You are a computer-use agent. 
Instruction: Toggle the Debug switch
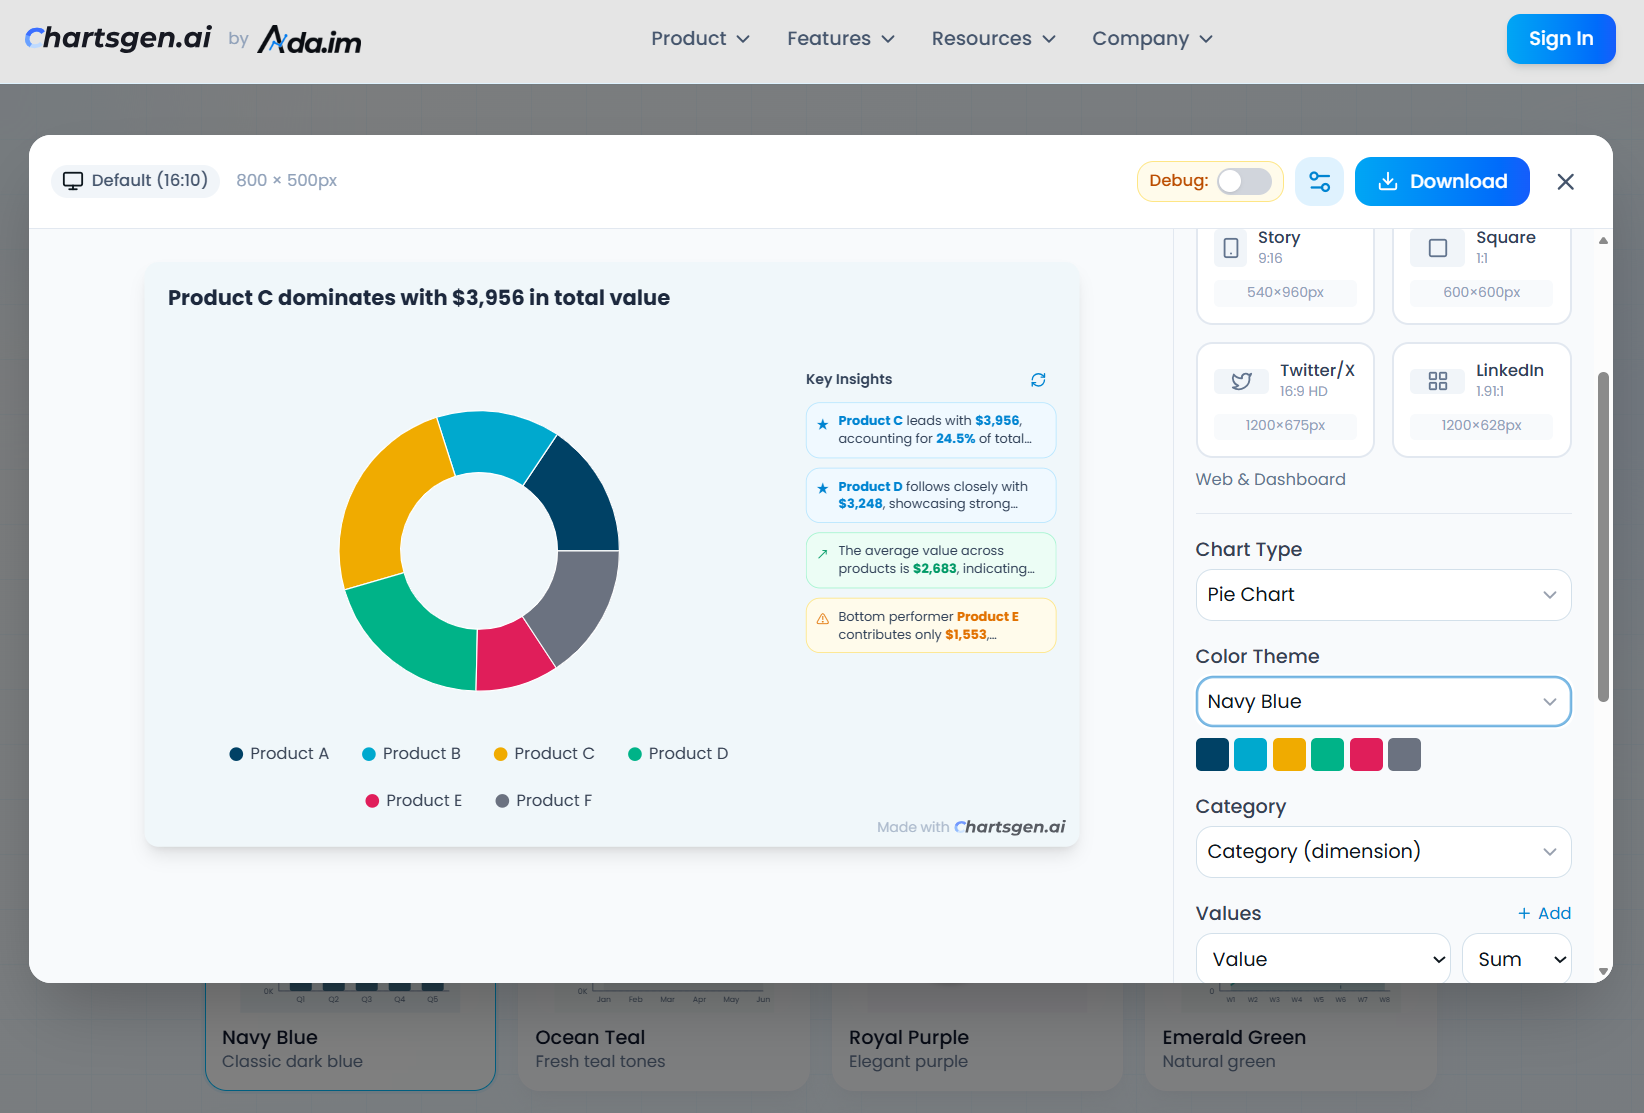click(1244, 181)
